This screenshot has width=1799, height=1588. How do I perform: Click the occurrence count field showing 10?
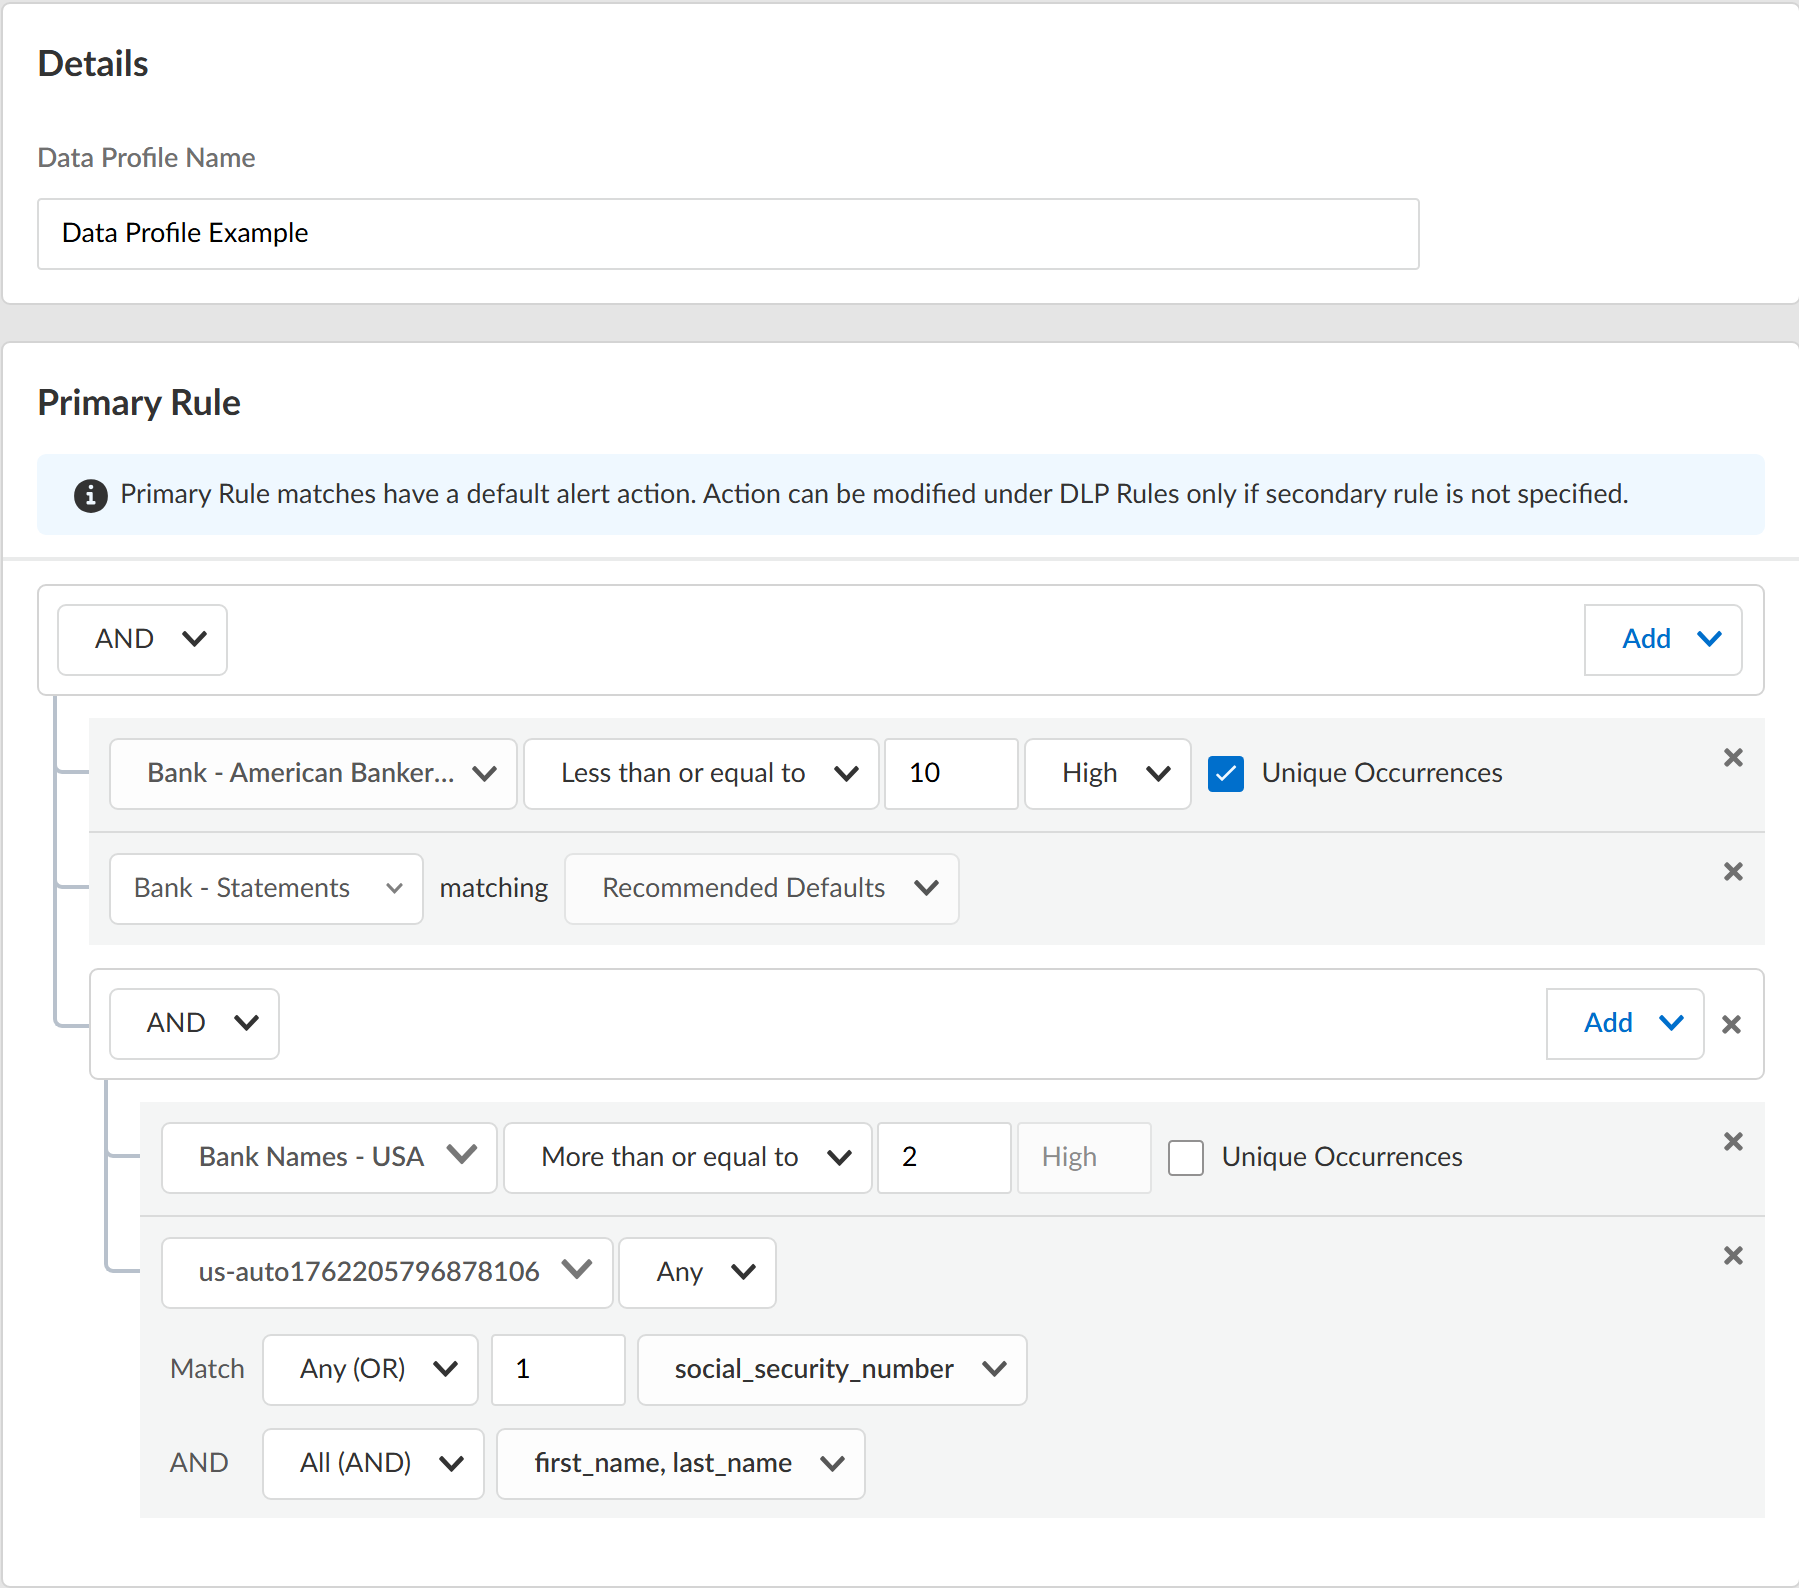[950, 774]
